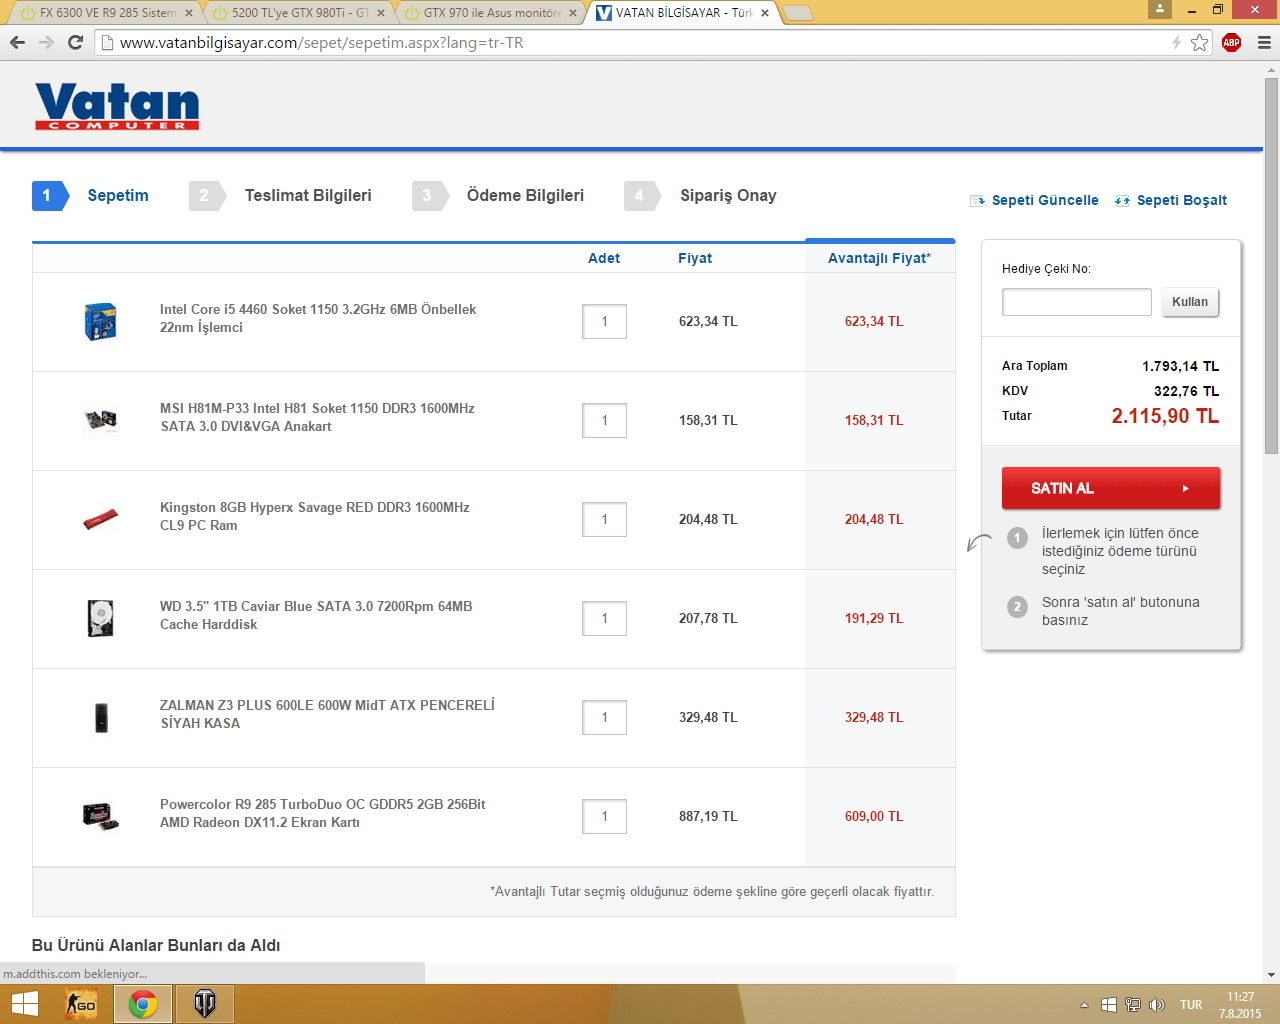Click the browser address bar URL
This screenshot has height=1024, width=1280.
point(322,43)
